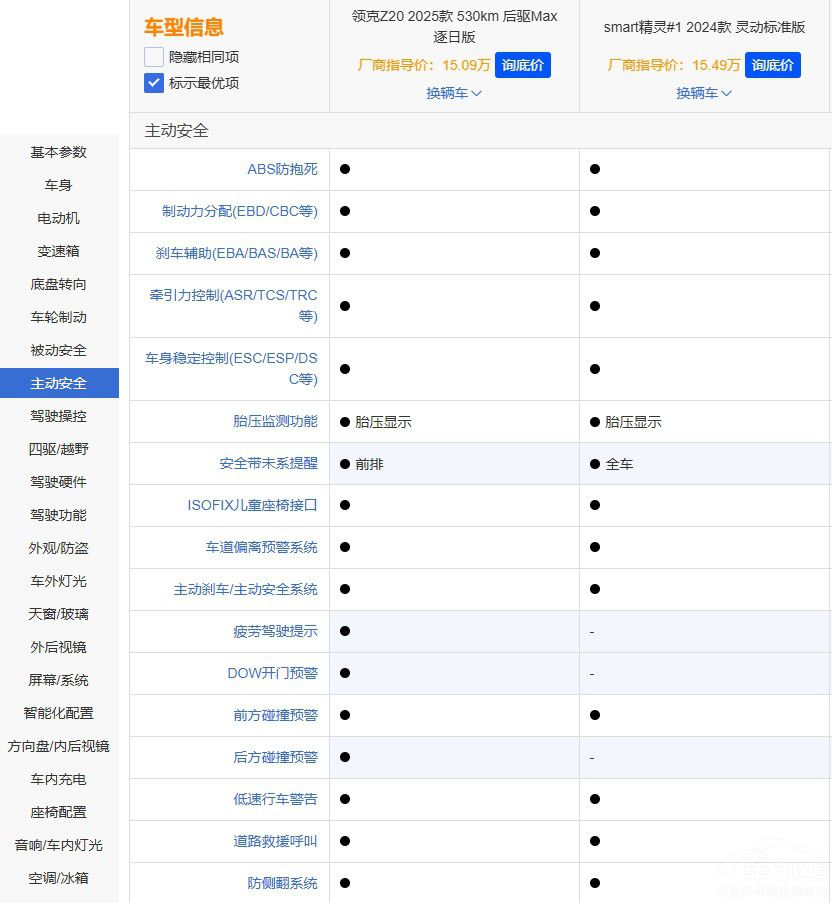
Task: Go to 座椅配置 in the sidebar
Action: pyautogui.click(x=59, y=812)
